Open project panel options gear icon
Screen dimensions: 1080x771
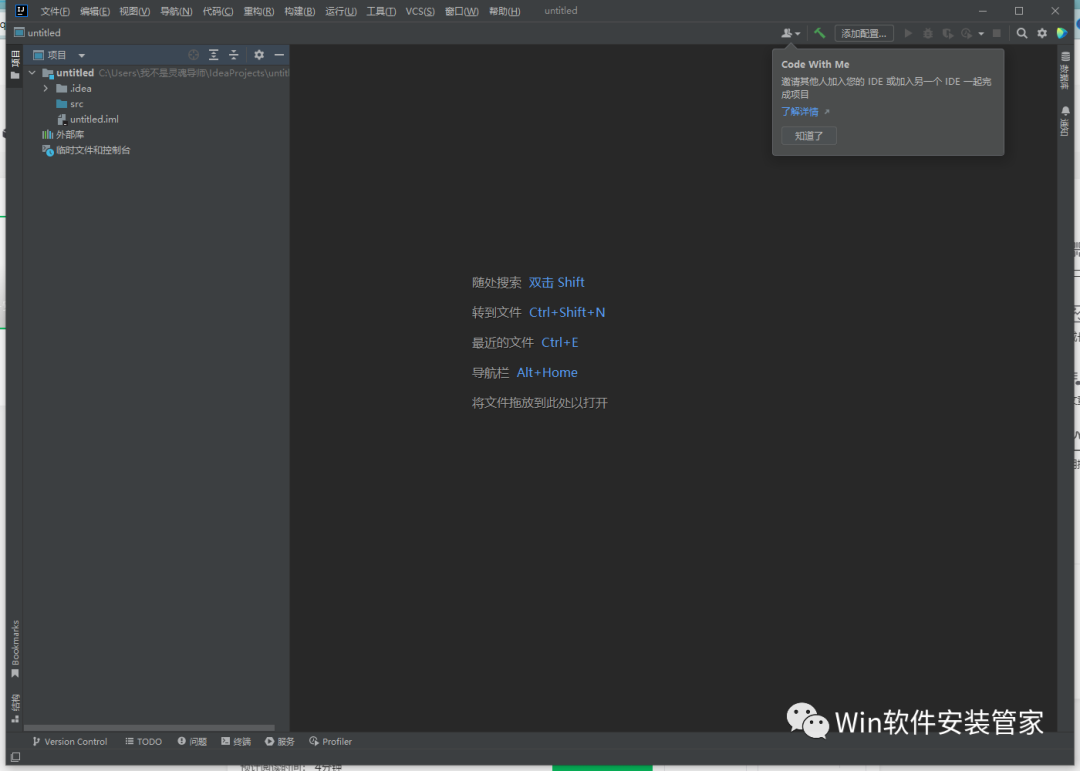coord(259,55)
